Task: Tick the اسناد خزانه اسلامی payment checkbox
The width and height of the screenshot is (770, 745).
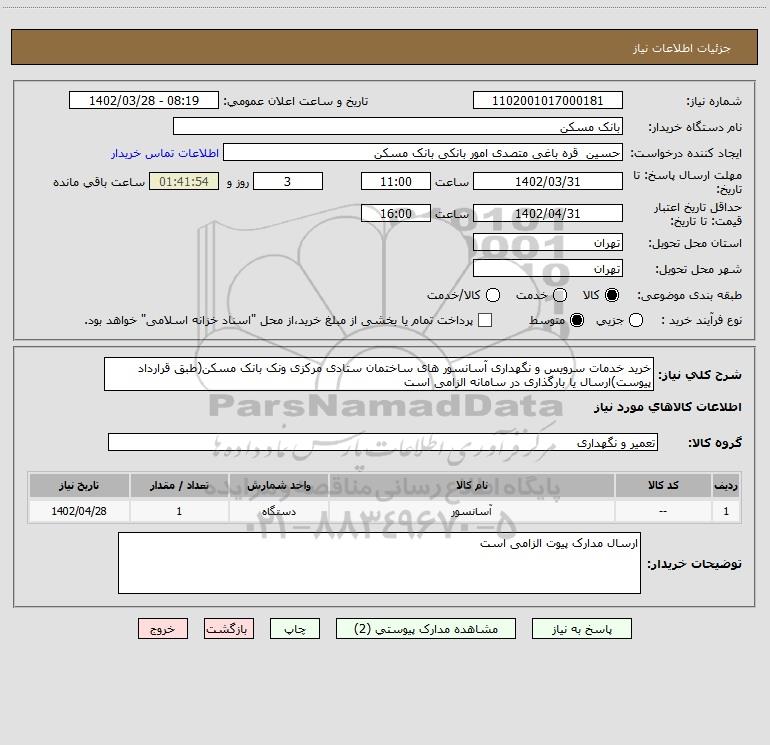Action: tap(485, 320)
